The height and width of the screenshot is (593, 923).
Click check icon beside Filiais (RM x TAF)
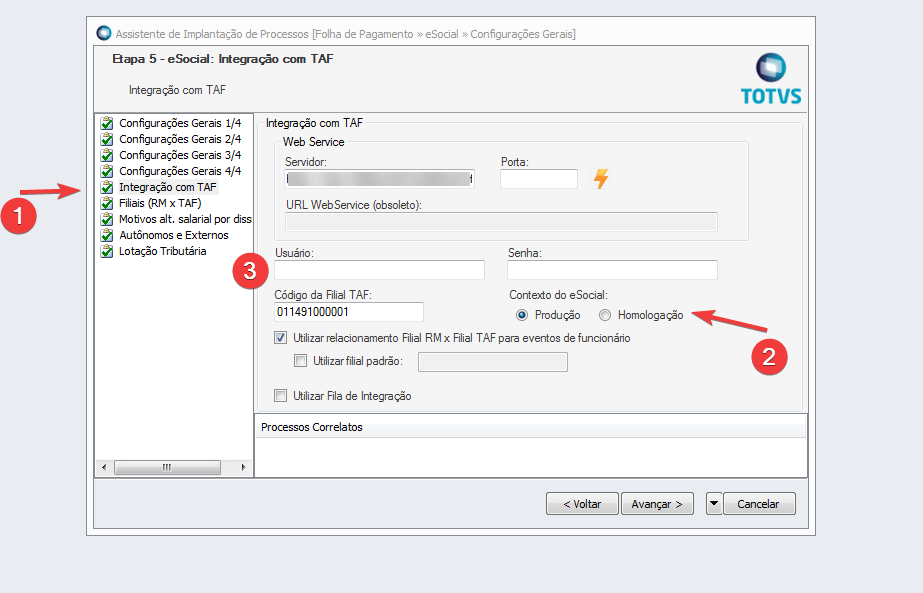tap(107, 203)
